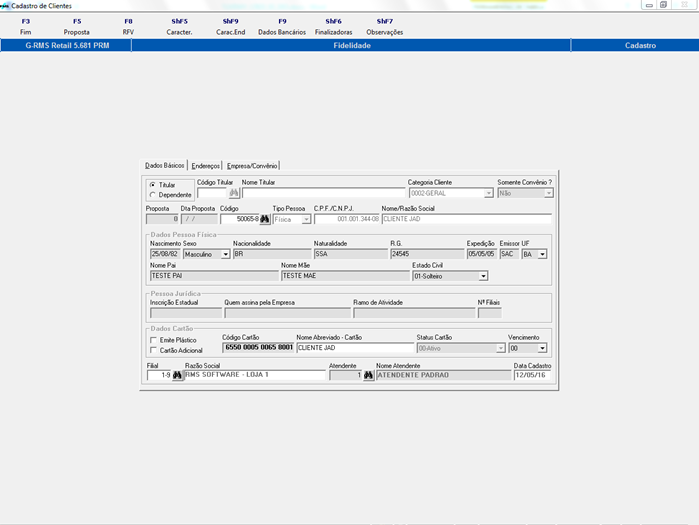Open ShF5 Caracter. from the toolbar

pos(179,27)
